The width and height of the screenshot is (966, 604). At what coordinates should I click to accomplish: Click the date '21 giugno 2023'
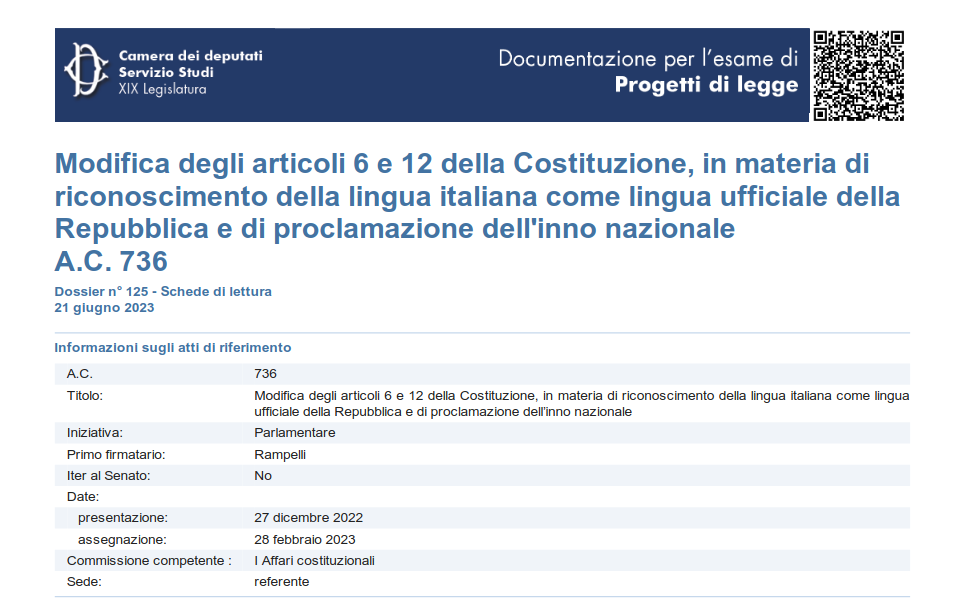tap(104, 308)
